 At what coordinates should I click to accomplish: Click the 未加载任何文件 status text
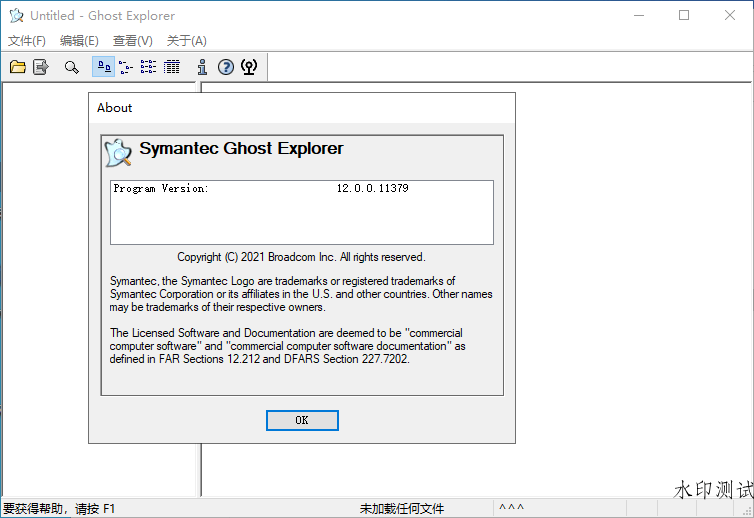click(402, 508)
